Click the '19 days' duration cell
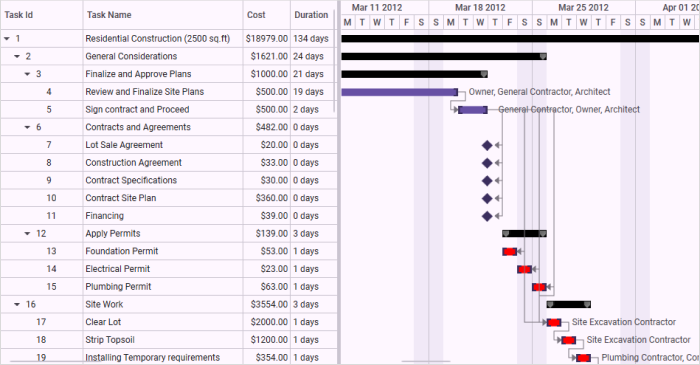Image resolution: width=700 pixels, height=365 pixels. tap(313, 92)
